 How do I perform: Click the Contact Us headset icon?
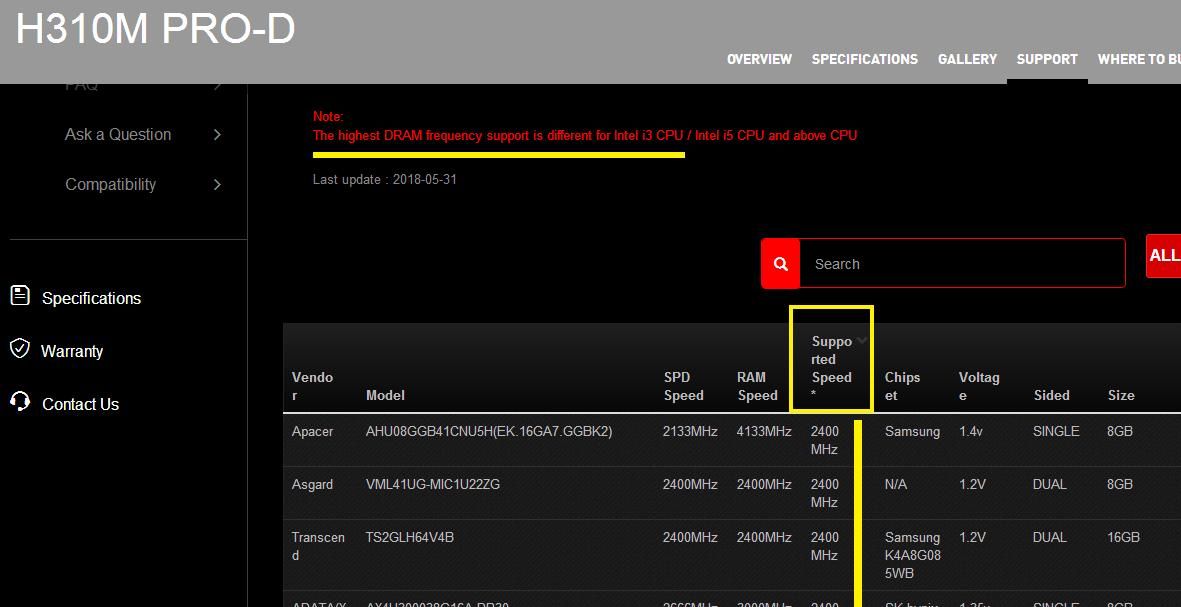(x=20, y=401)
